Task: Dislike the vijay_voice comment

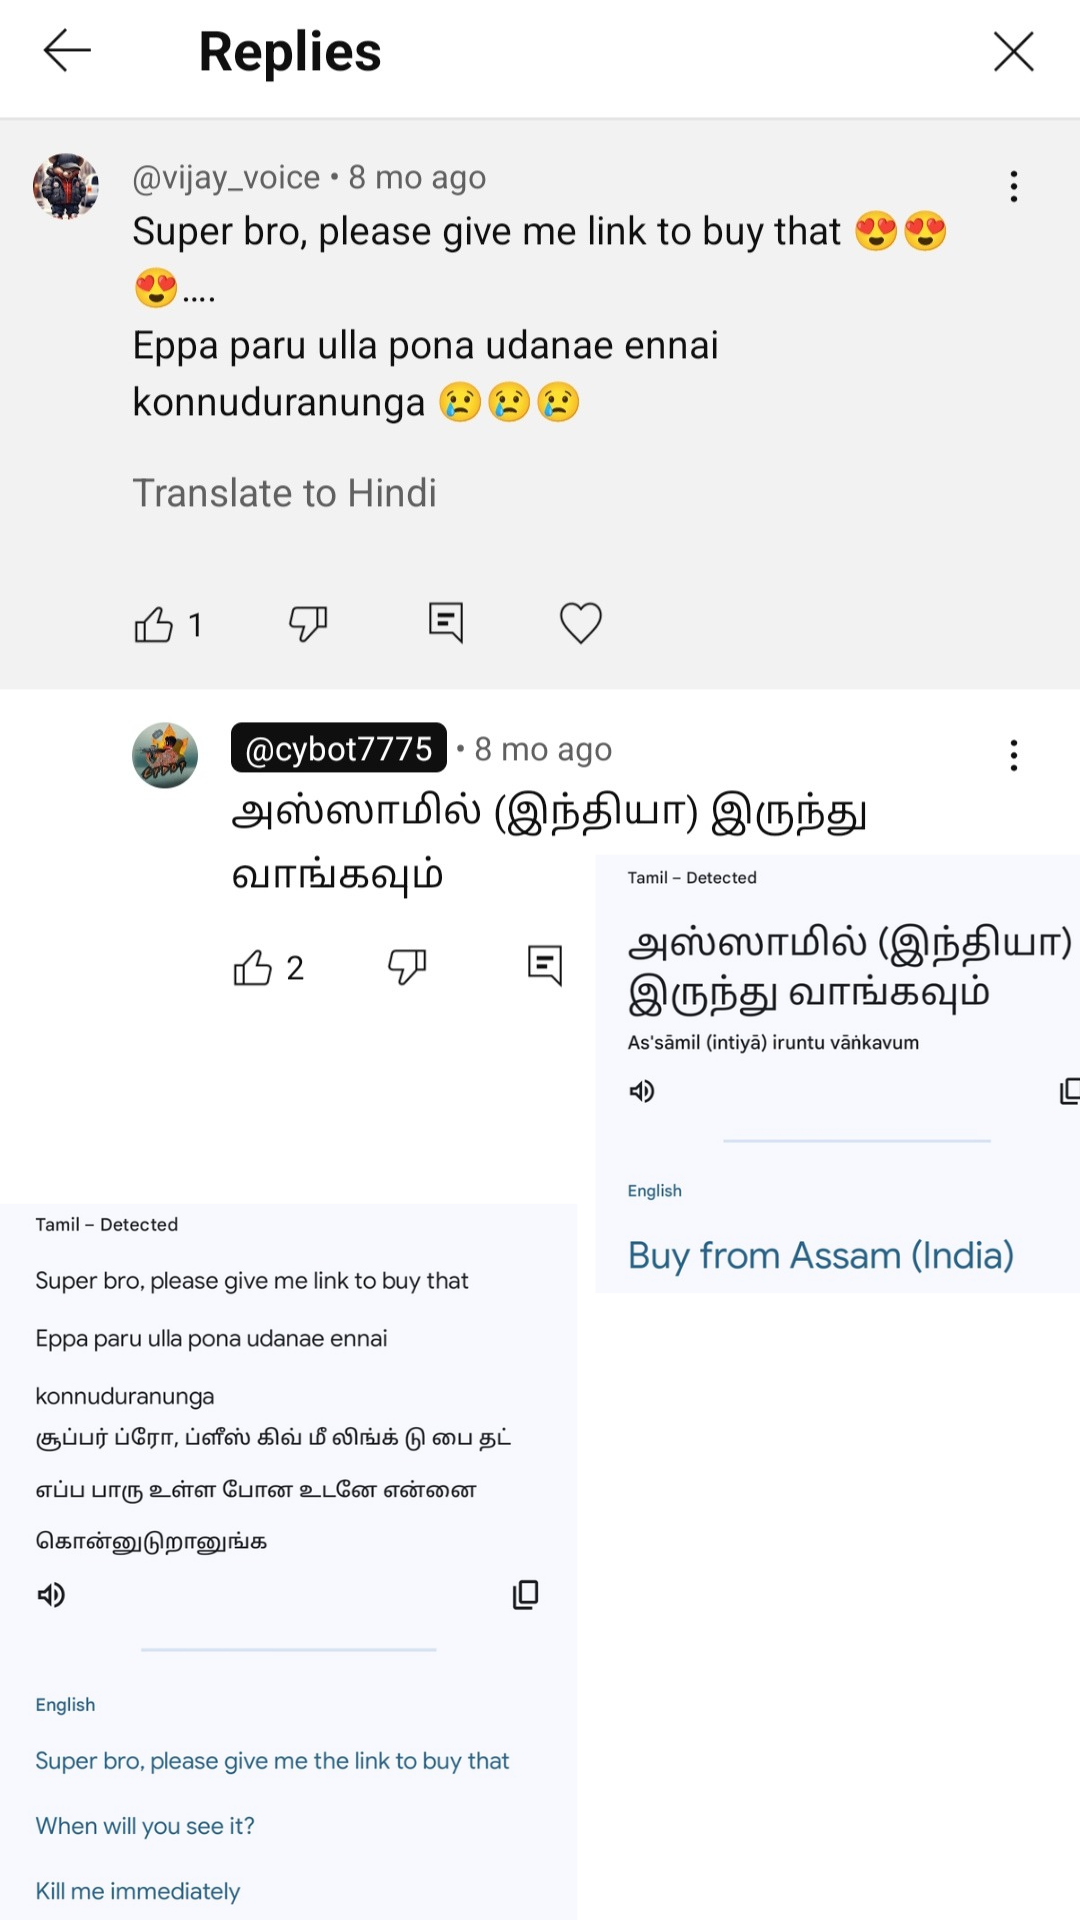Action: [308, 623]
